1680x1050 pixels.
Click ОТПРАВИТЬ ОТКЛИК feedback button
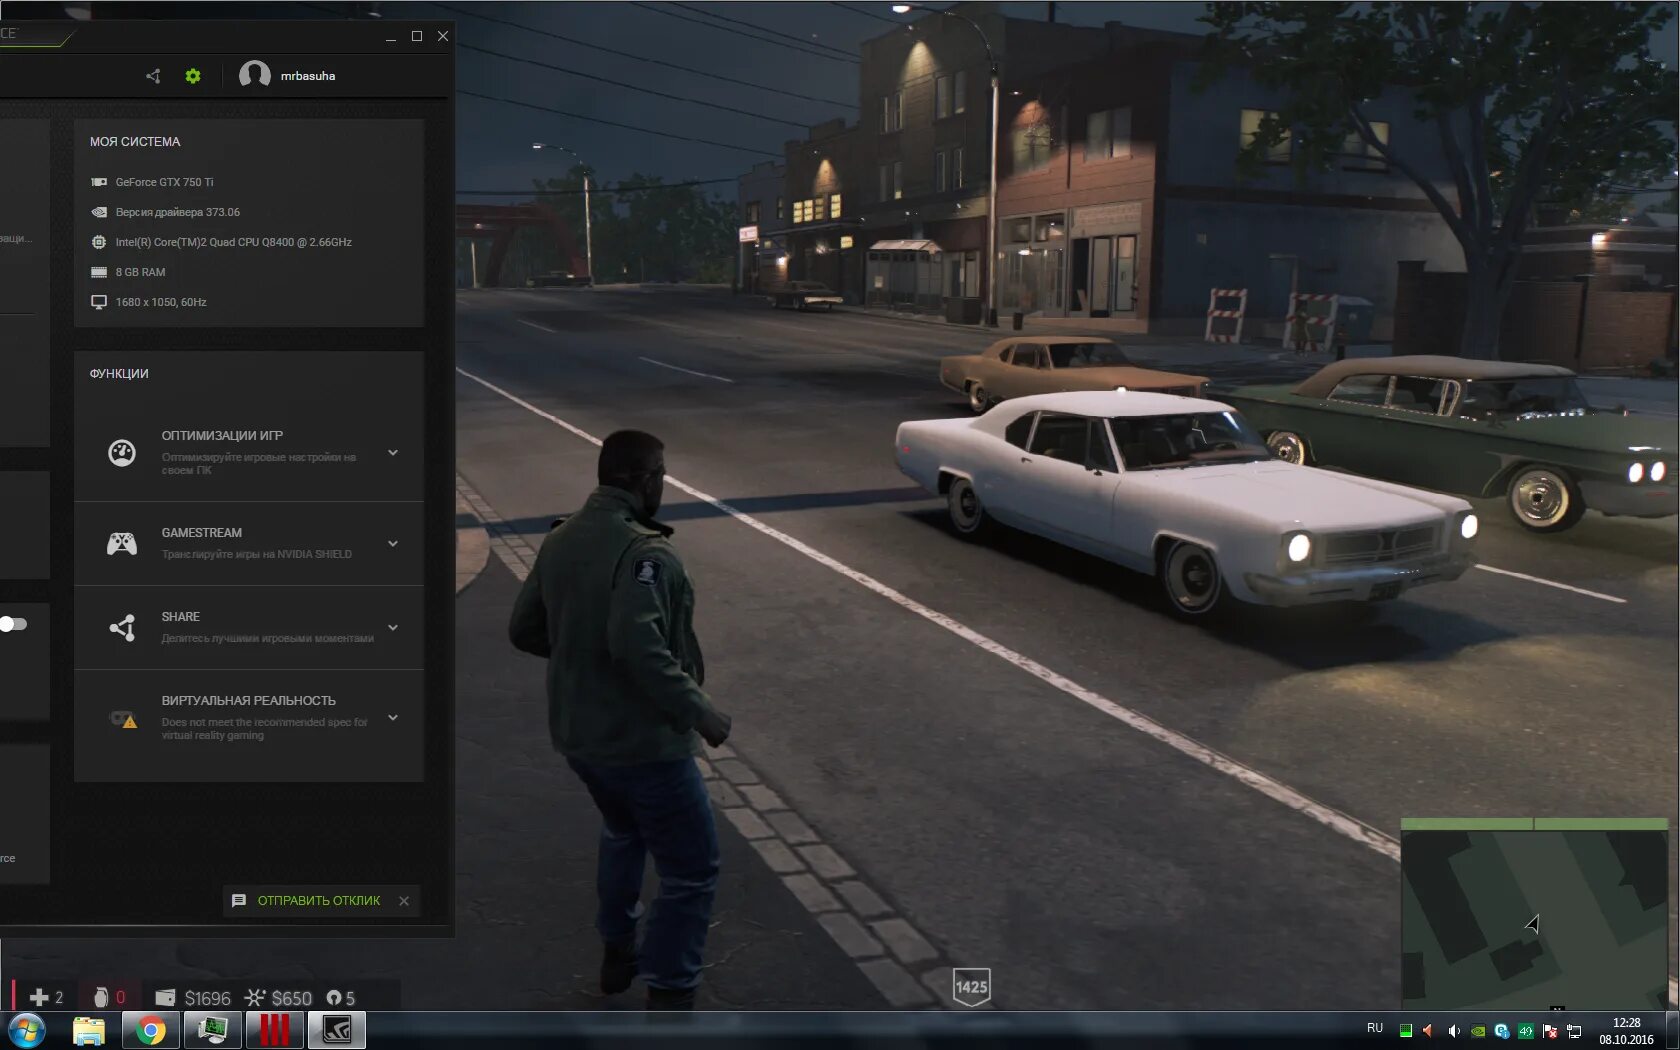[x=319, y=901]
